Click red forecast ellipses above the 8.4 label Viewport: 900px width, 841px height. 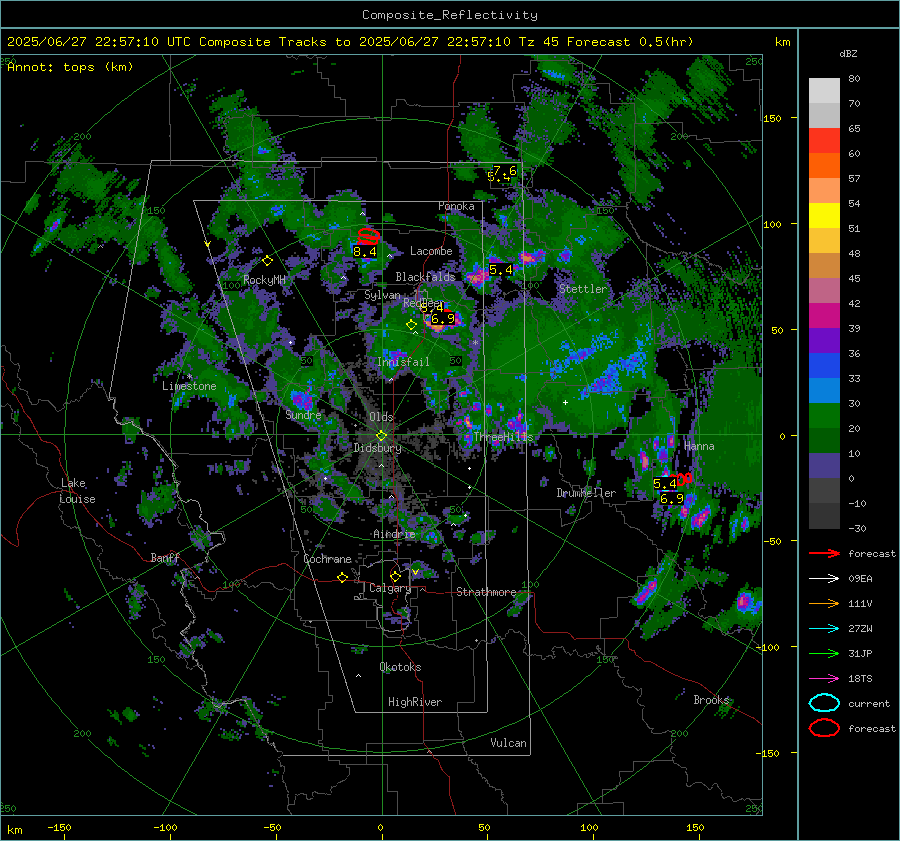pos(368,236)
